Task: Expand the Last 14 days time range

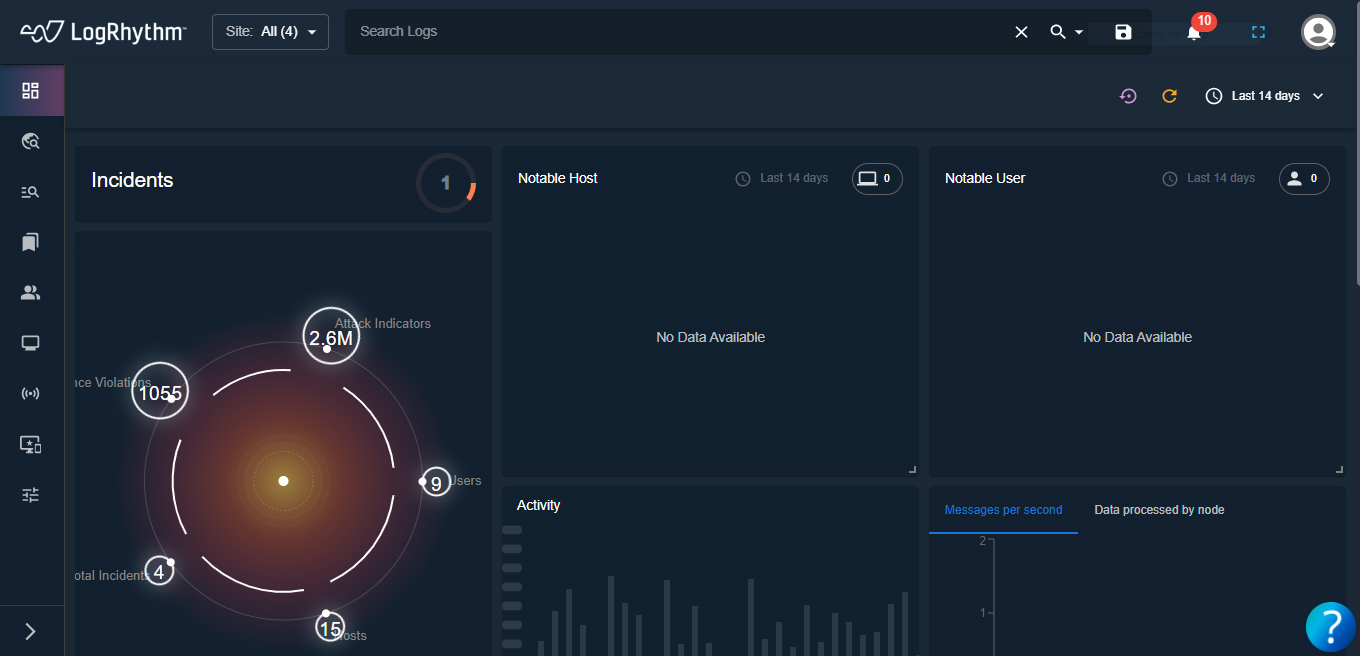Action: tap(1265, 96)
